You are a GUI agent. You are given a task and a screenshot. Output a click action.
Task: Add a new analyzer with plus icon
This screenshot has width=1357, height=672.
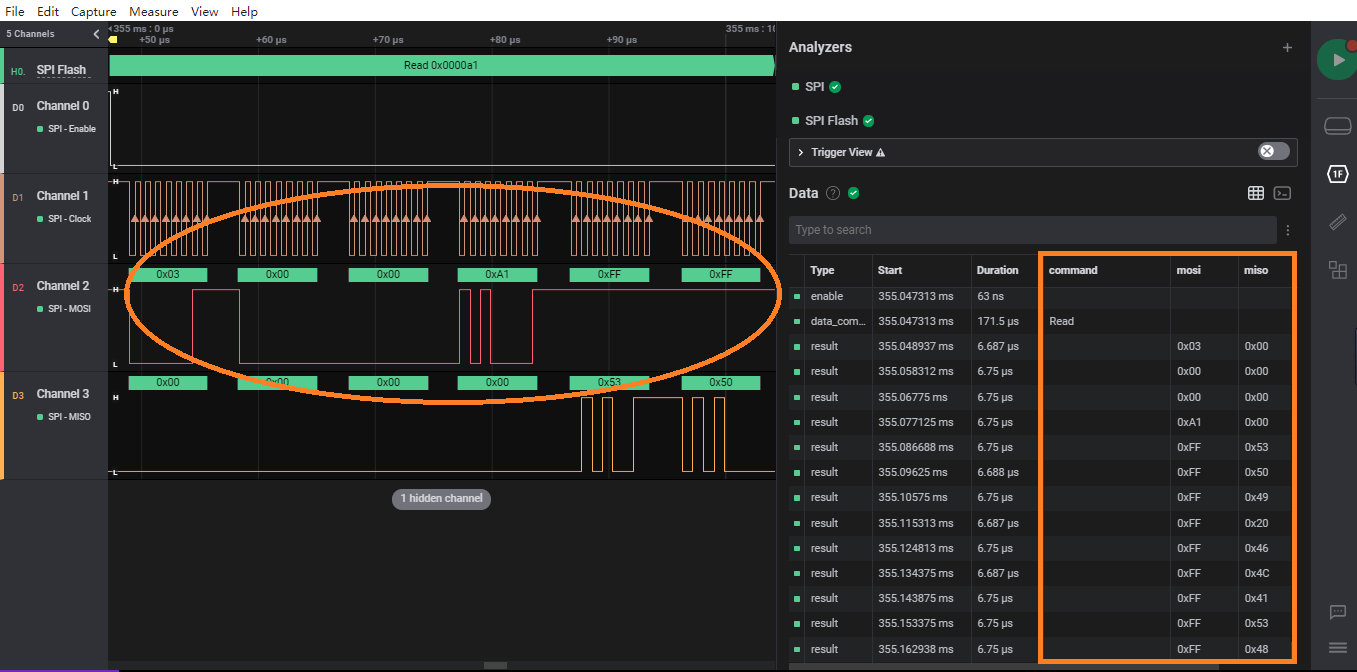tap(1287, 47)
